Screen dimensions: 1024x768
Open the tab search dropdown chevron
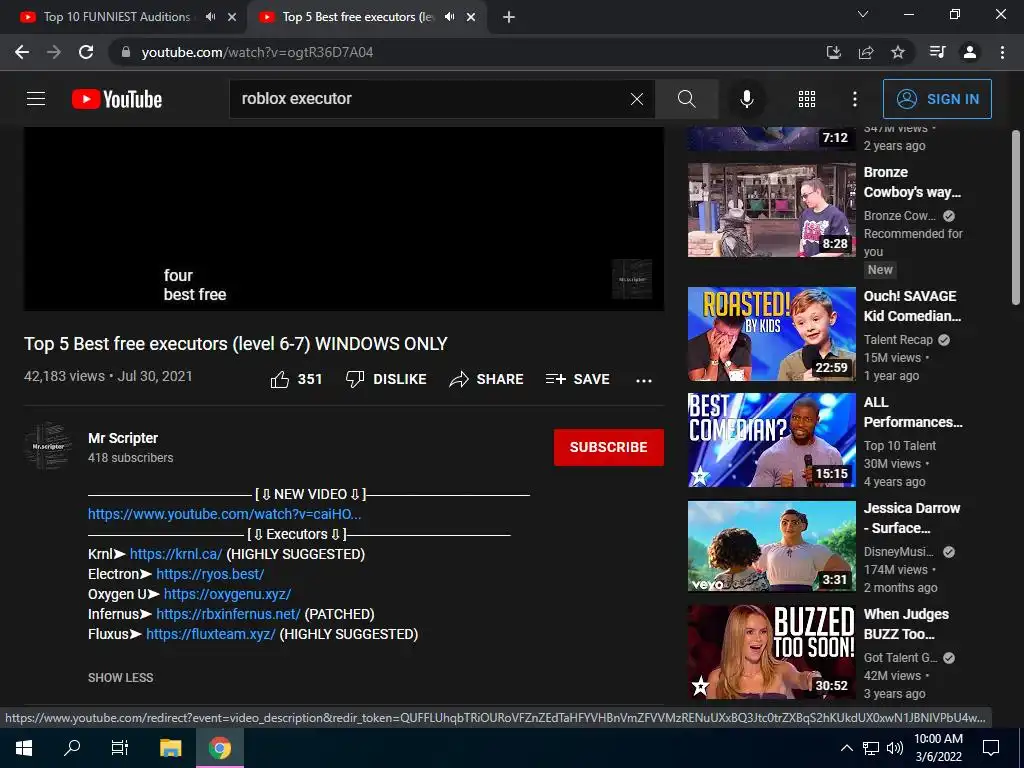click(x=863, y=14)
